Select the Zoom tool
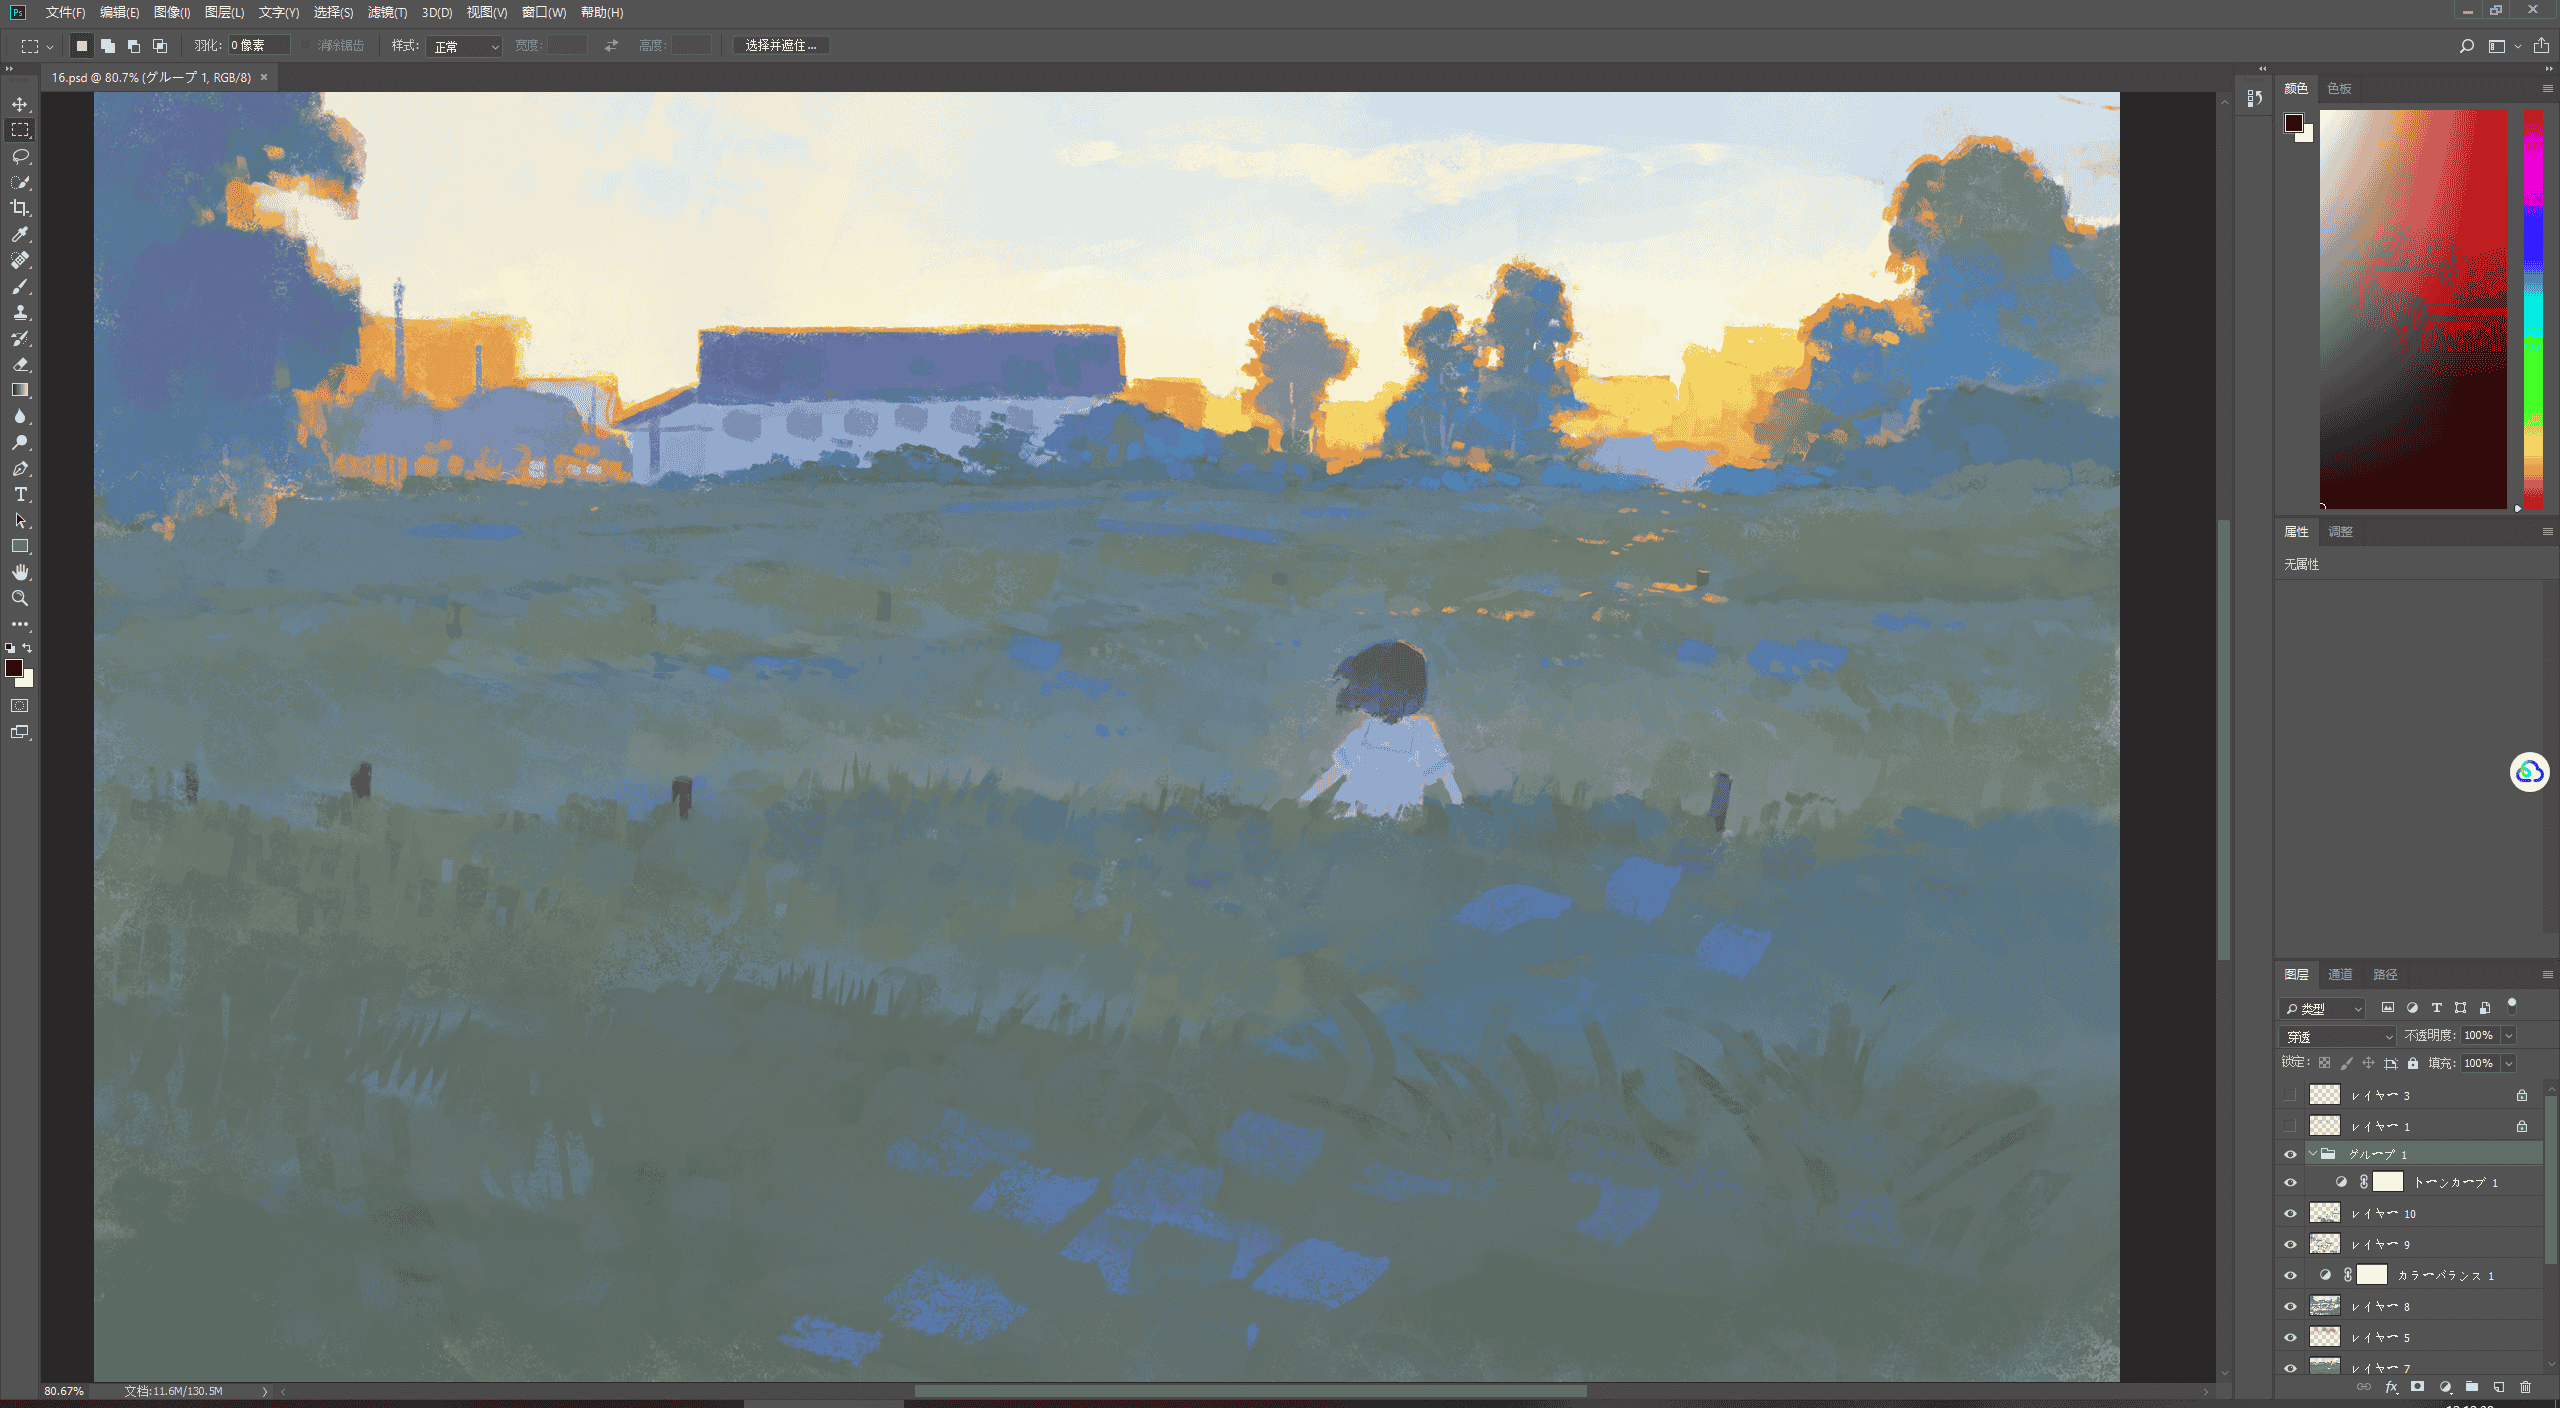The image size is (2560, 1408). pos(20,598)
